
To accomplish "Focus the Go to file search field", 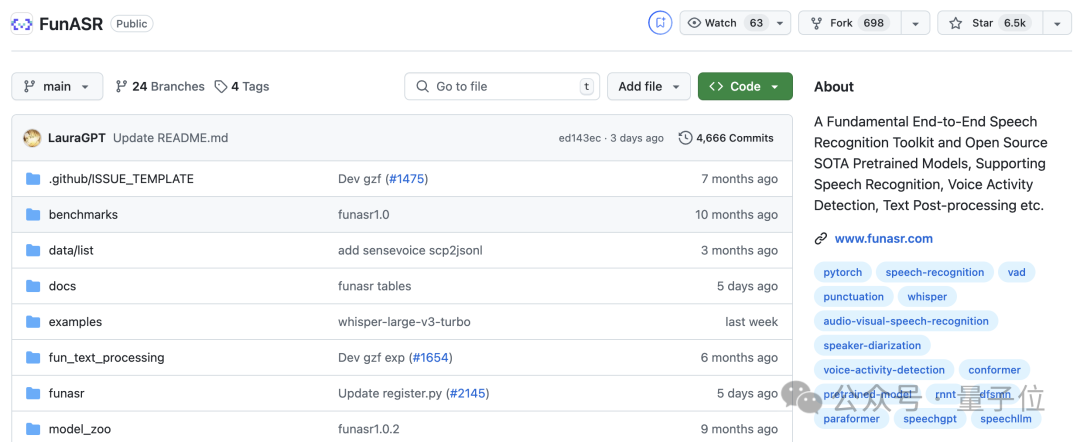I will coord(502,86).
